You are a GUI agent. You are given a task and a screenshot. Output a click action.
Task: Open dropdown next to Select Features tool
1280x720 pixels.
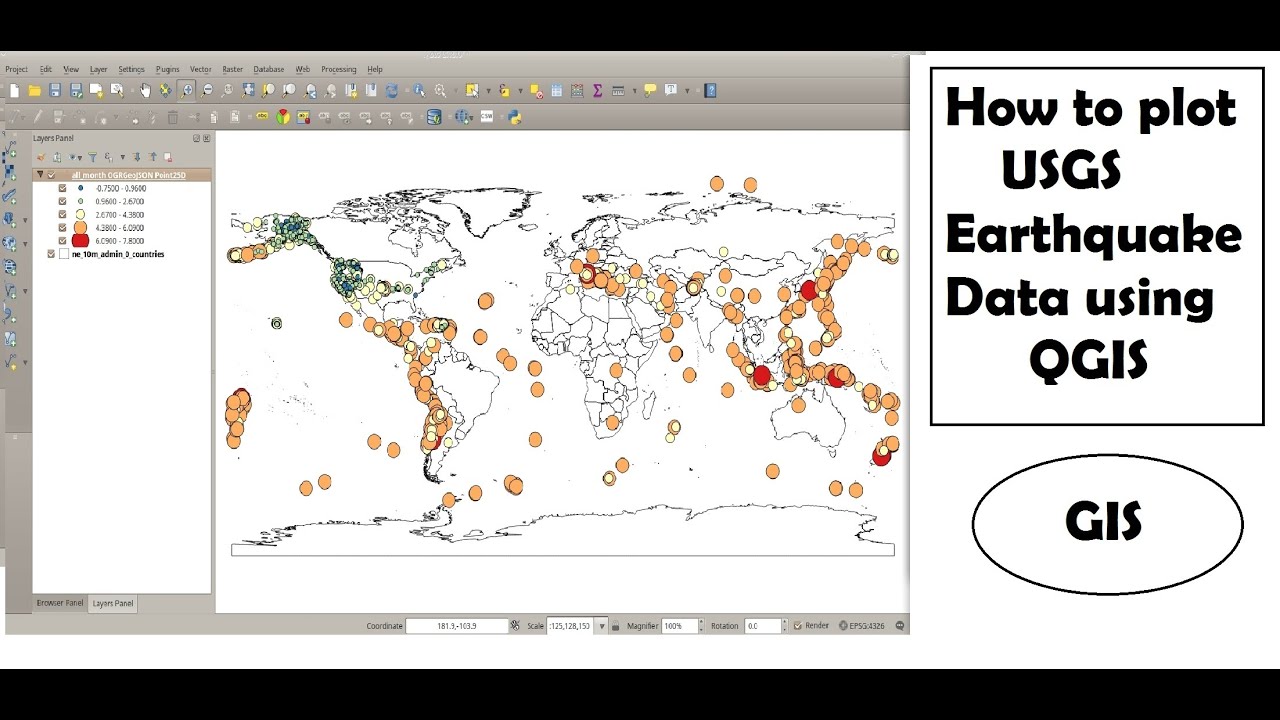pyautogui.click(x=488, y=91)
